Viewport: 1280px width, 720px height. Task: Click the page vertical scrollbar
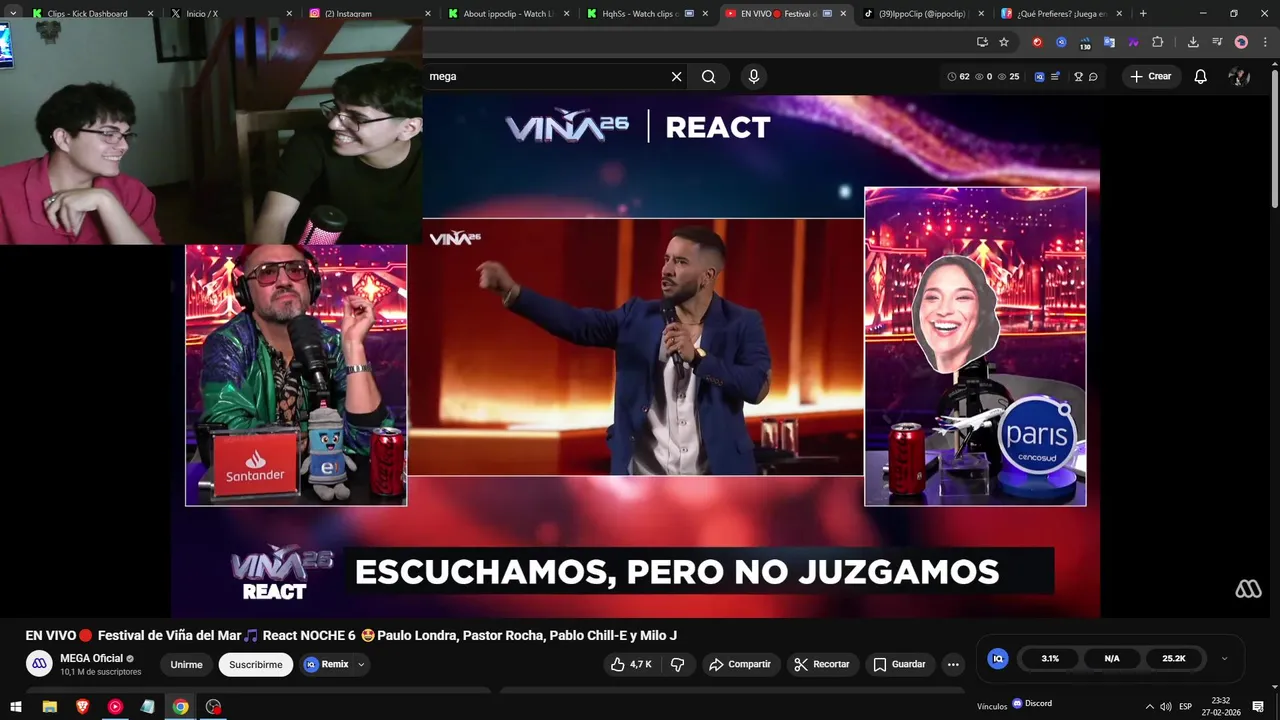click(1274, 140)
